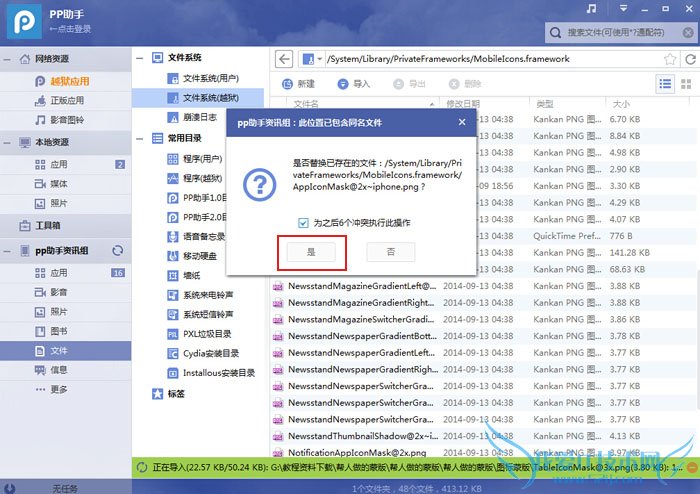Image resolution: width=700 pixels, height=494 pixels.
Task: Open the path device dropdown arrow
Action: tap(320, 59)
